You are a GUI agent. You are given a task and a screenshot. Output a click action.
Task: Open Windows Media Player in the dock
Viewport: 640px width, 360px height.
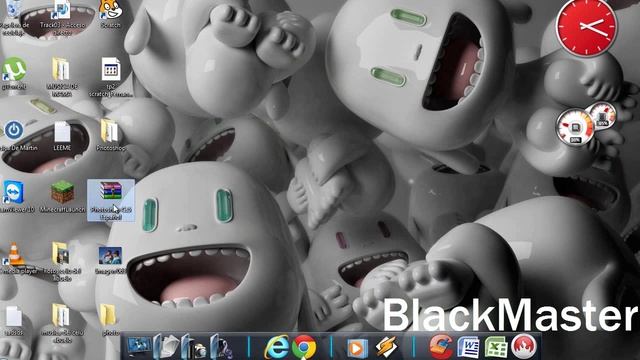point(357,348)
